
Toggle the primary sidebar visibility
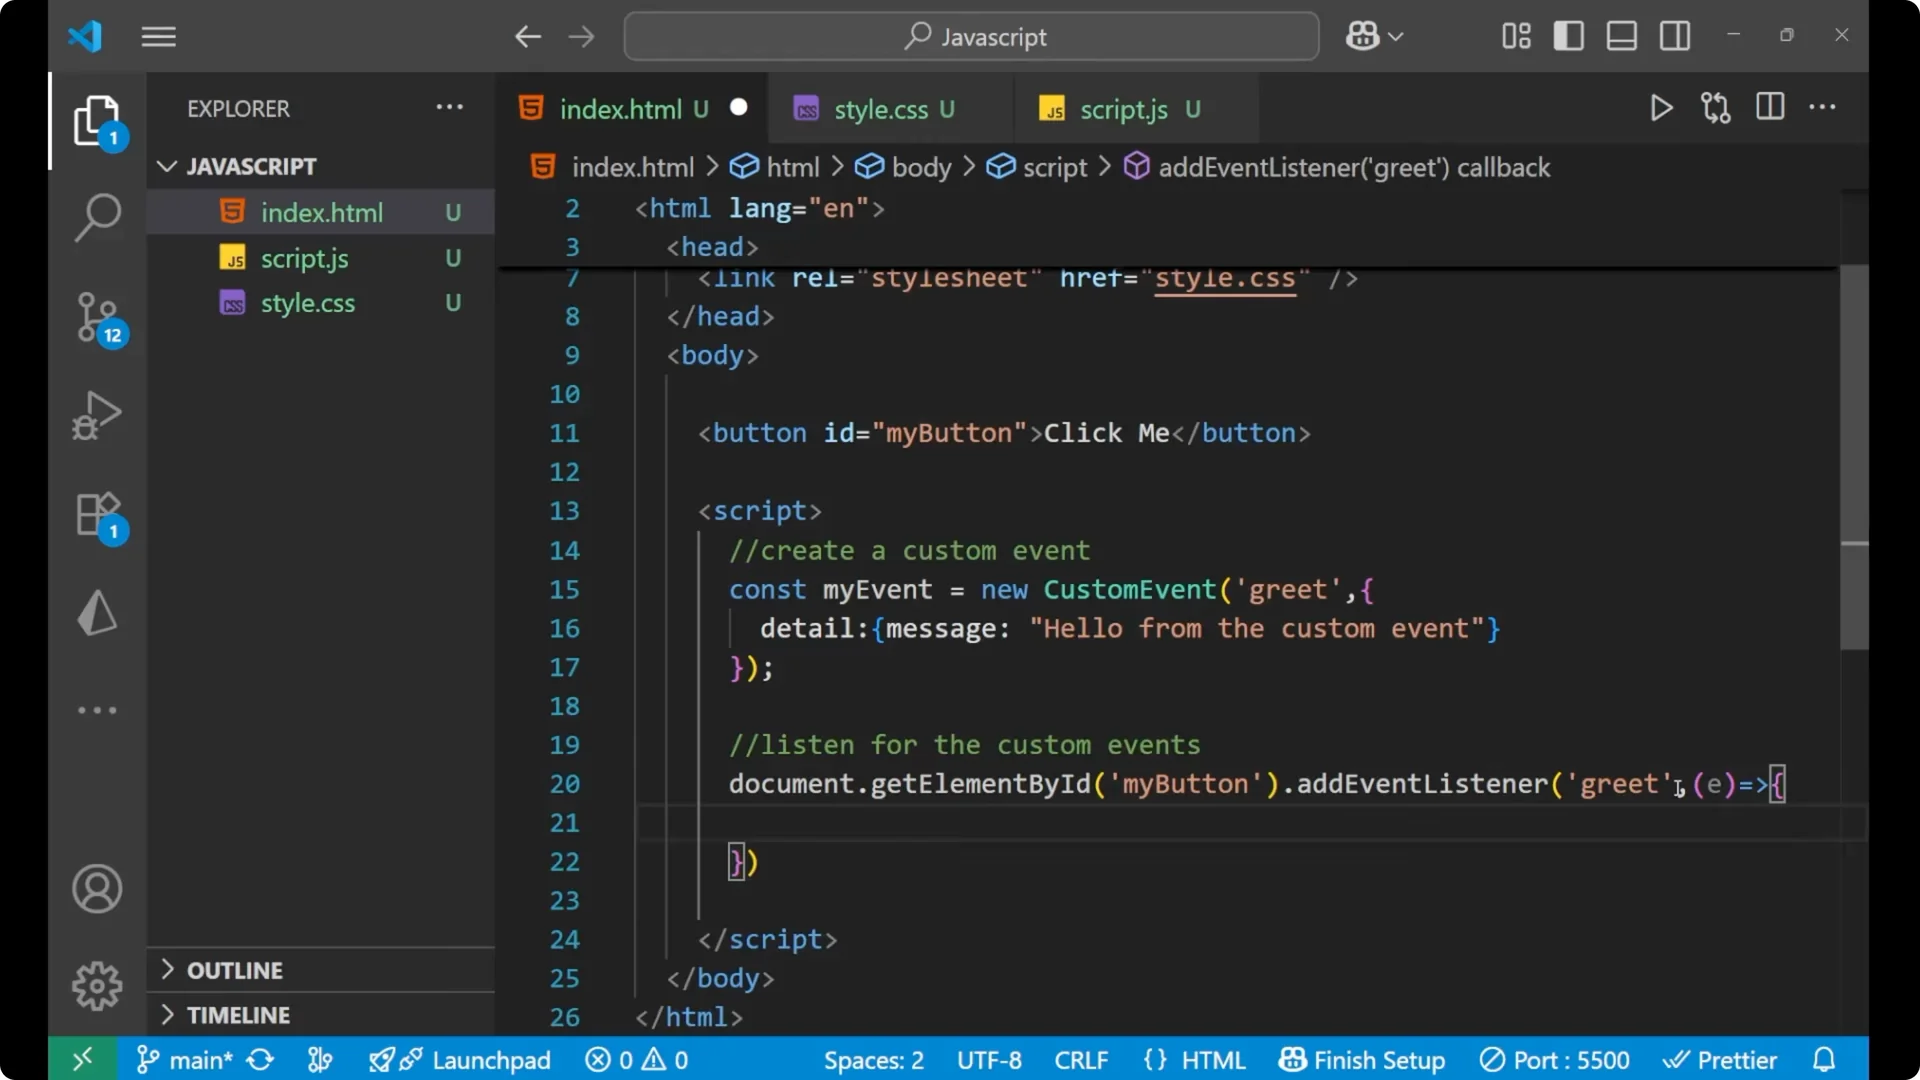click(x=1568, y=35)
